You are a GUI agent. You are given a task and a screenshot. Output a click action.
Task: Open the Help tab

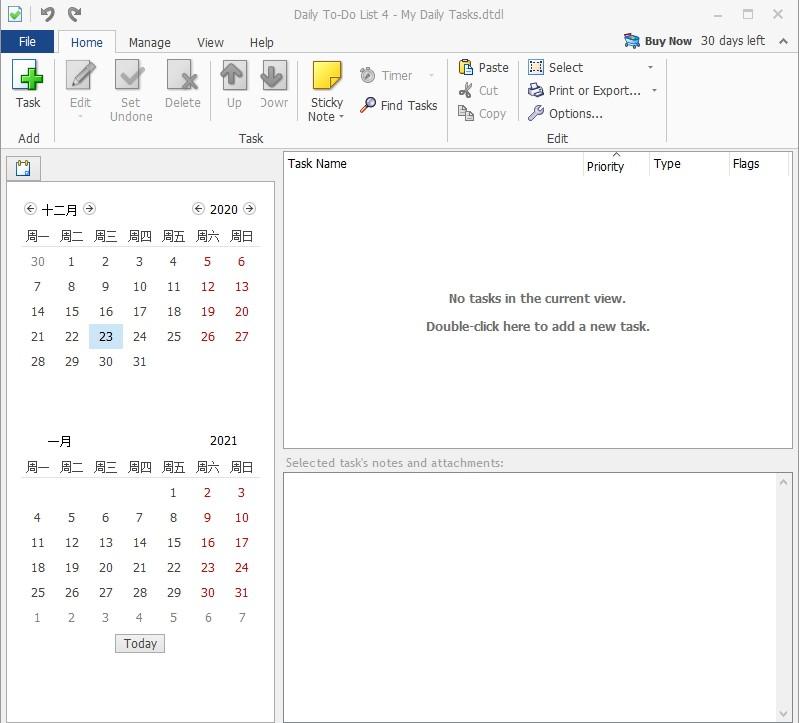261,42
